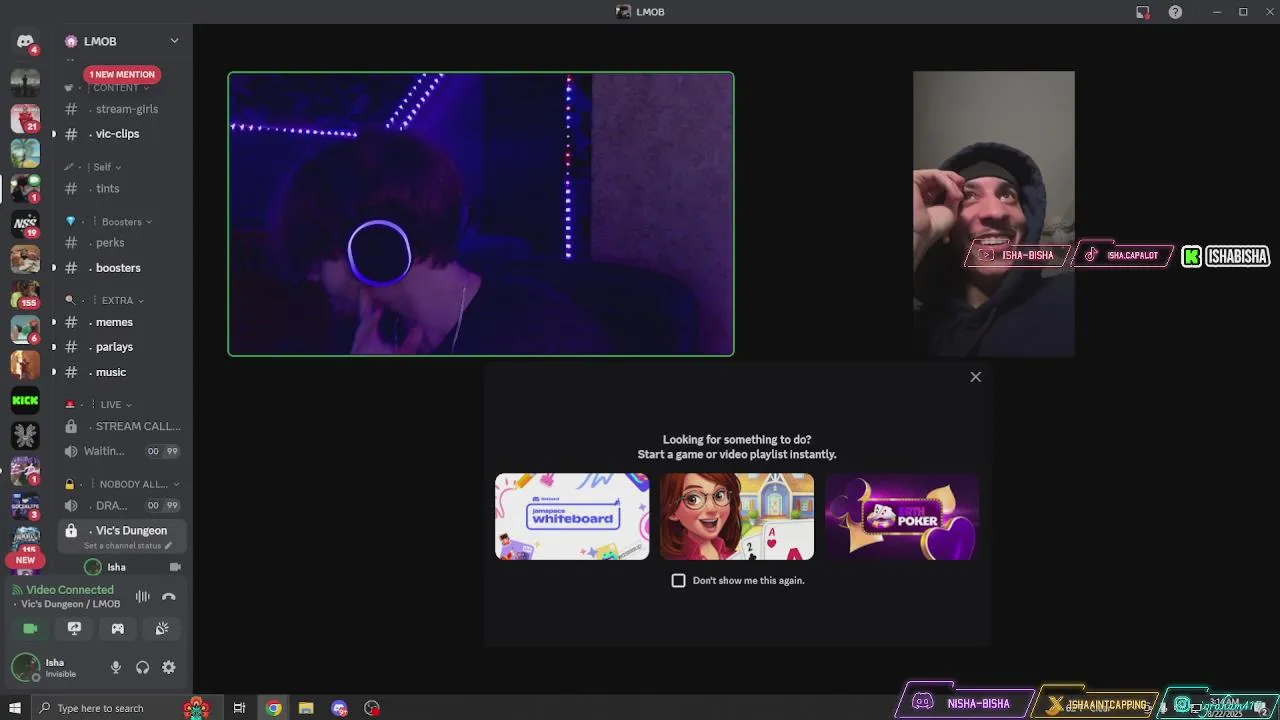Open File Explorer from the taskbar
This screenshot has width=1280, height=720.
click(306, 708)
